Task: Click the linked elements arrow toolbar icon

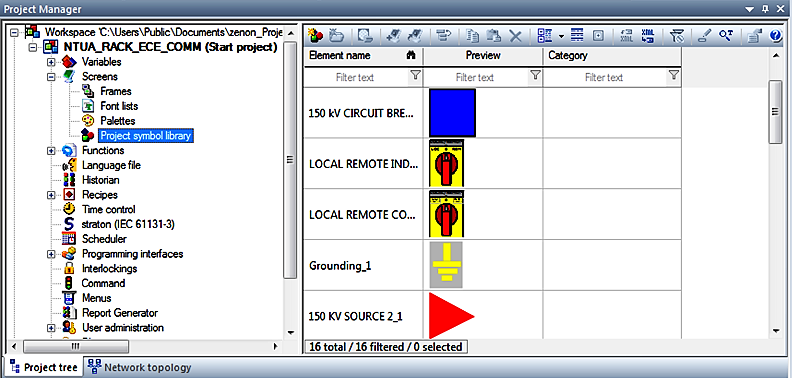Action: [442, 35]
